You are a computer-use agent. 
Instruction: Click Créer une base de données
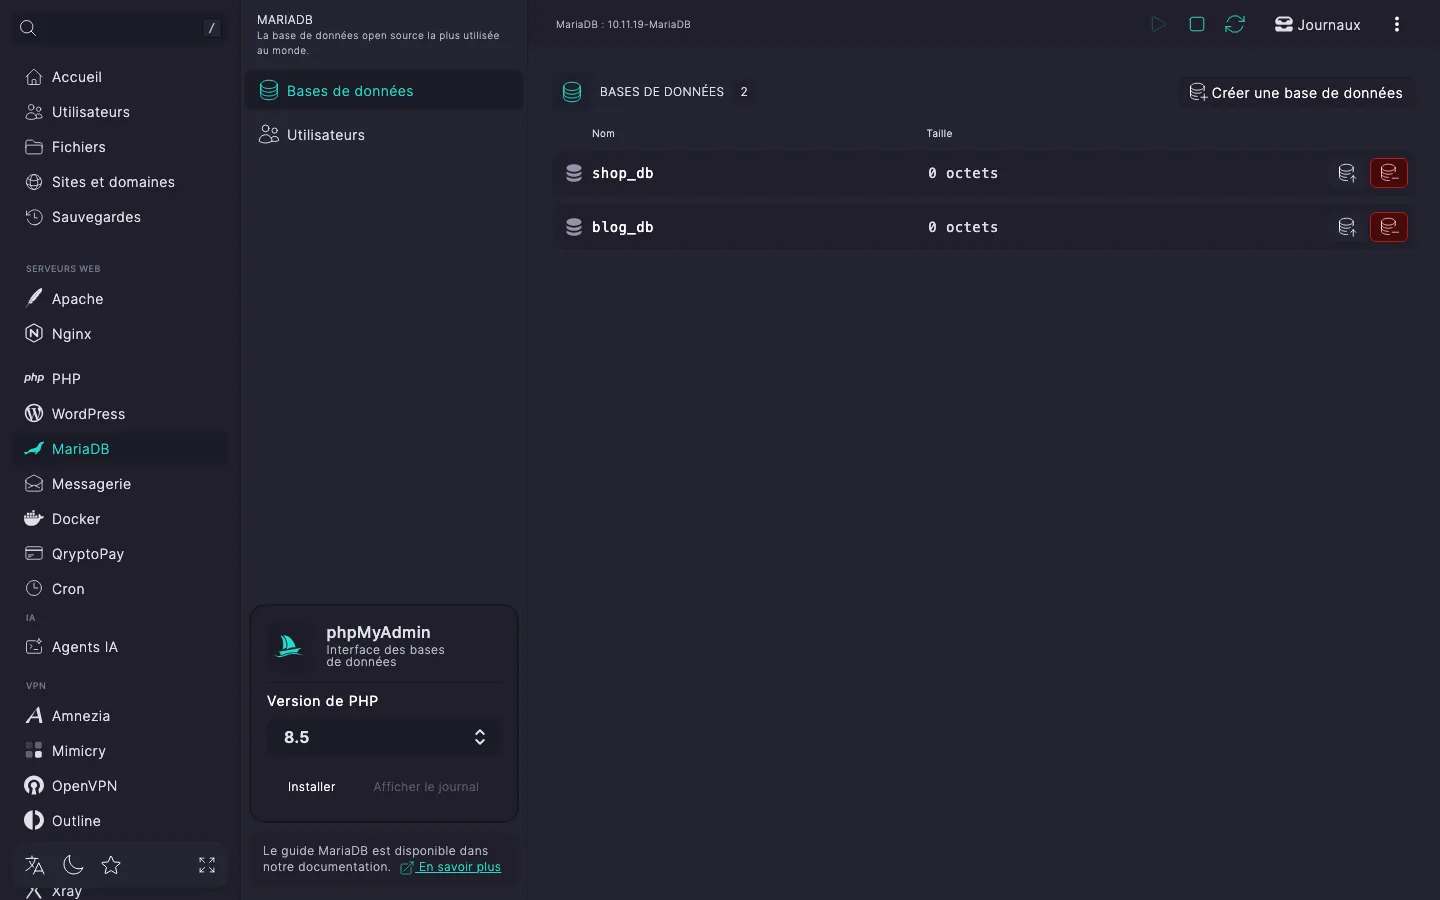[x=1296, y=93]
